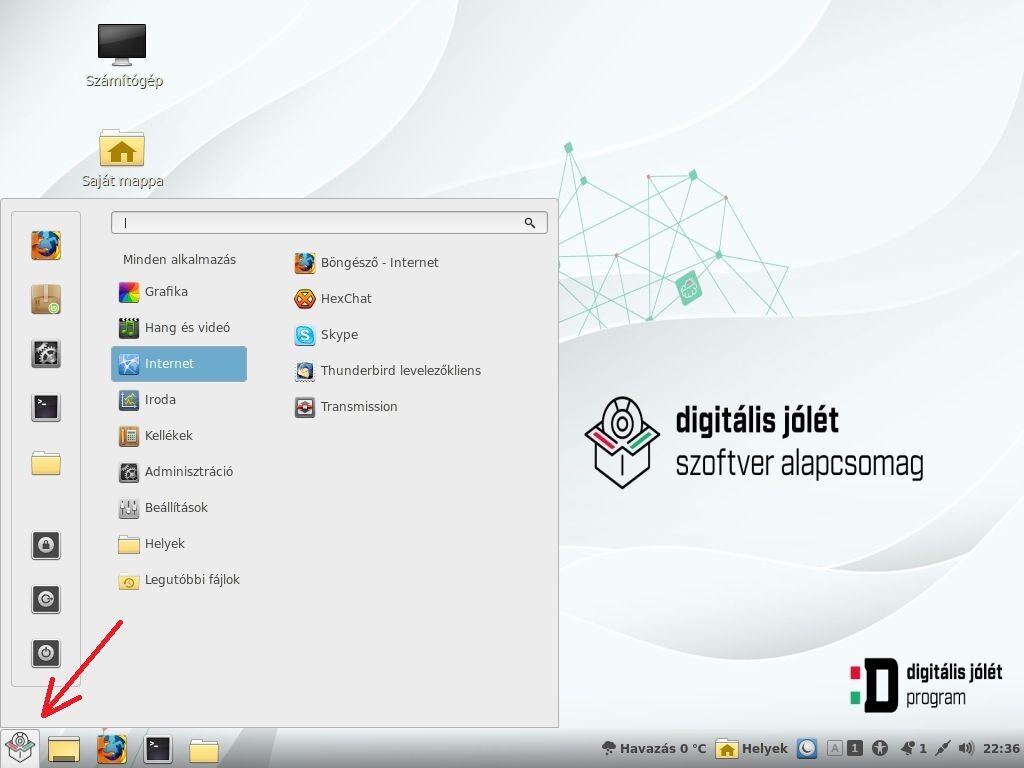Select the Beállítások category
Screen dimensions: 1024x768
pos(179,507)
